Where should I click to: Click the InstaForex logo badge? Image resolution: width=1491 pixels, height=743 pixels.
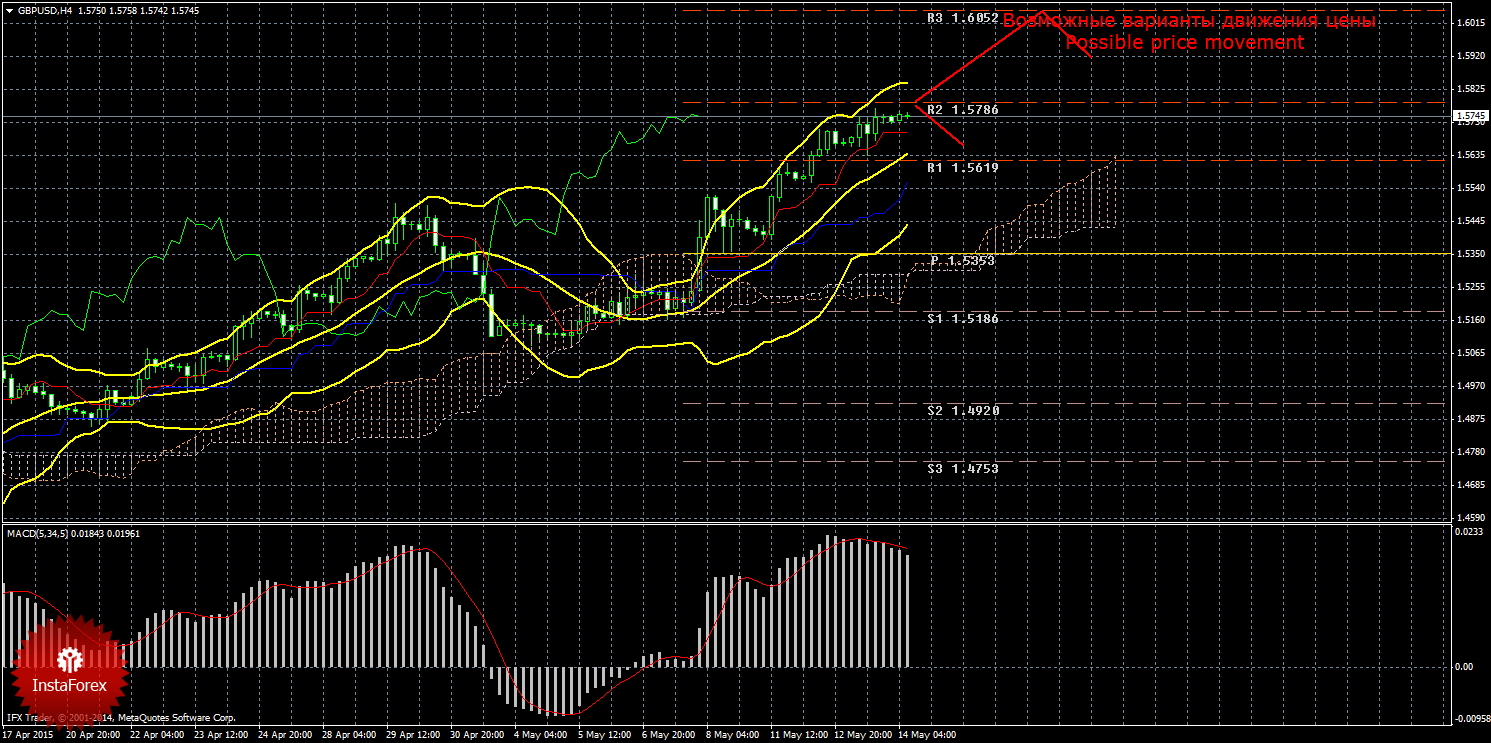click(70, 668)
